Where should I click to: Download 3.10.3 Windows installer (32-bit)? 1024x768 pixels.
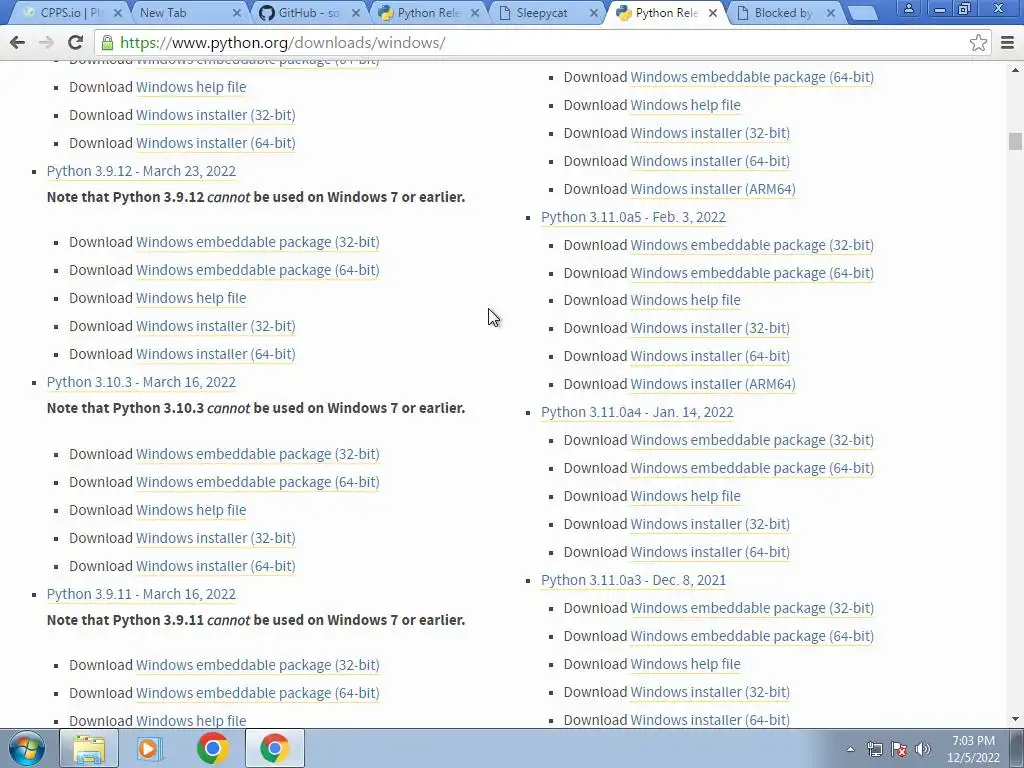click(x=216, y=538)
